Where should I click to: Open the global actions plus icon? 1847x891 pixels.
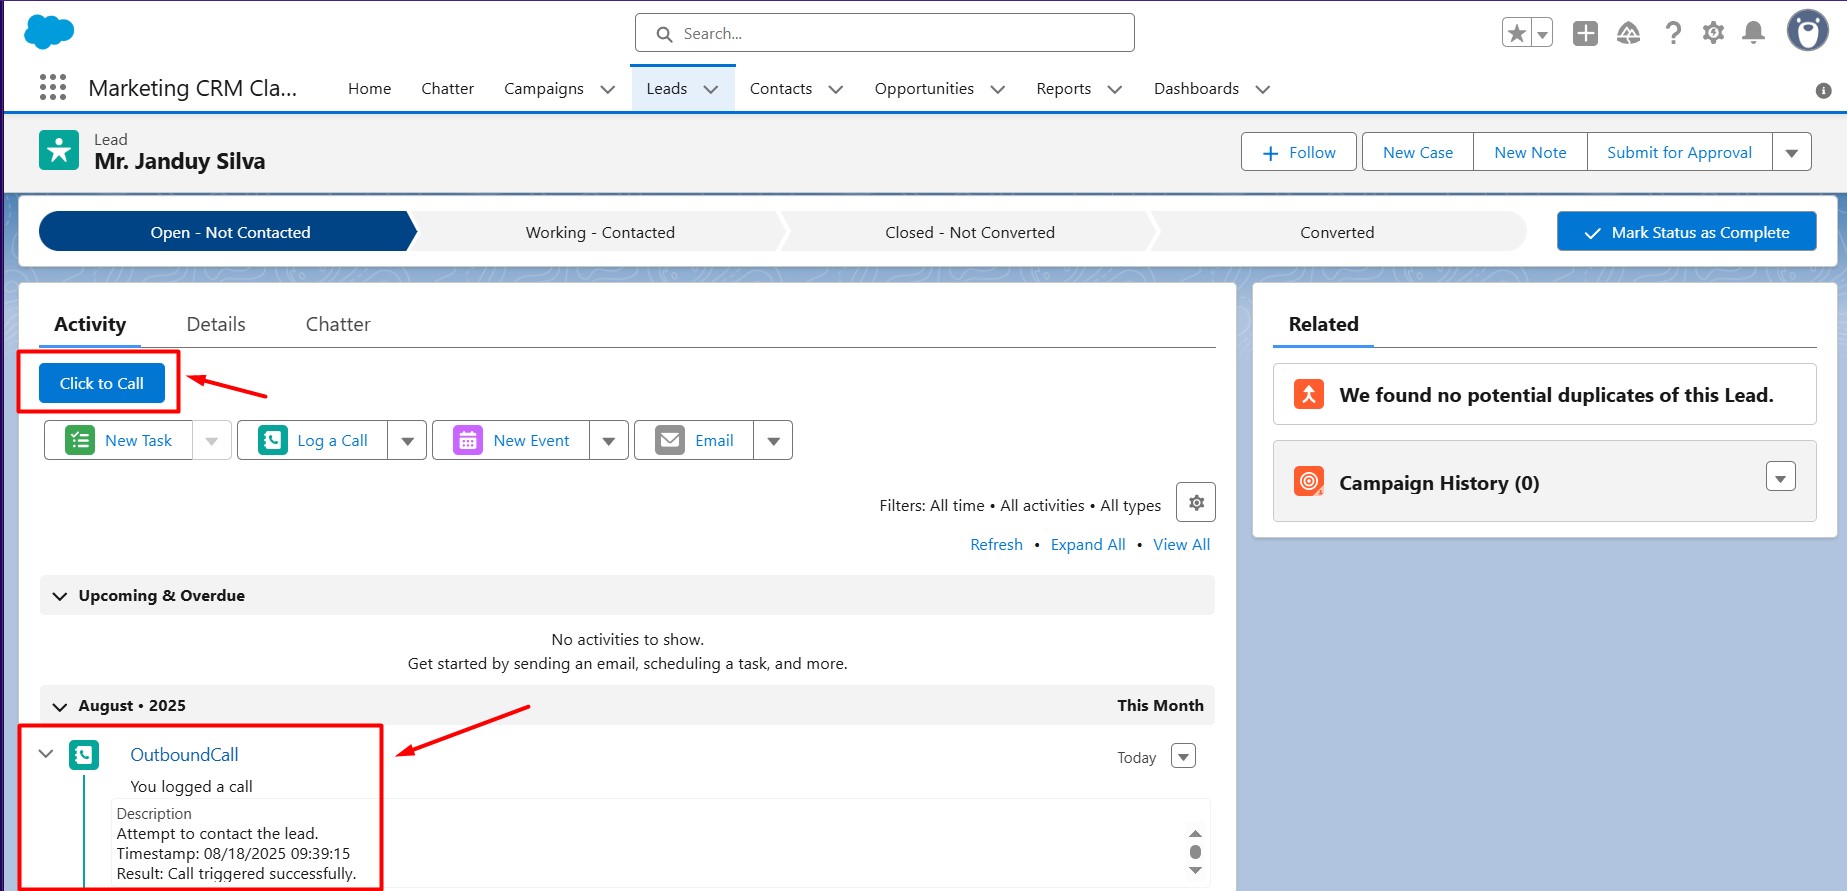pyautogui.click(x=1585, y=33)
